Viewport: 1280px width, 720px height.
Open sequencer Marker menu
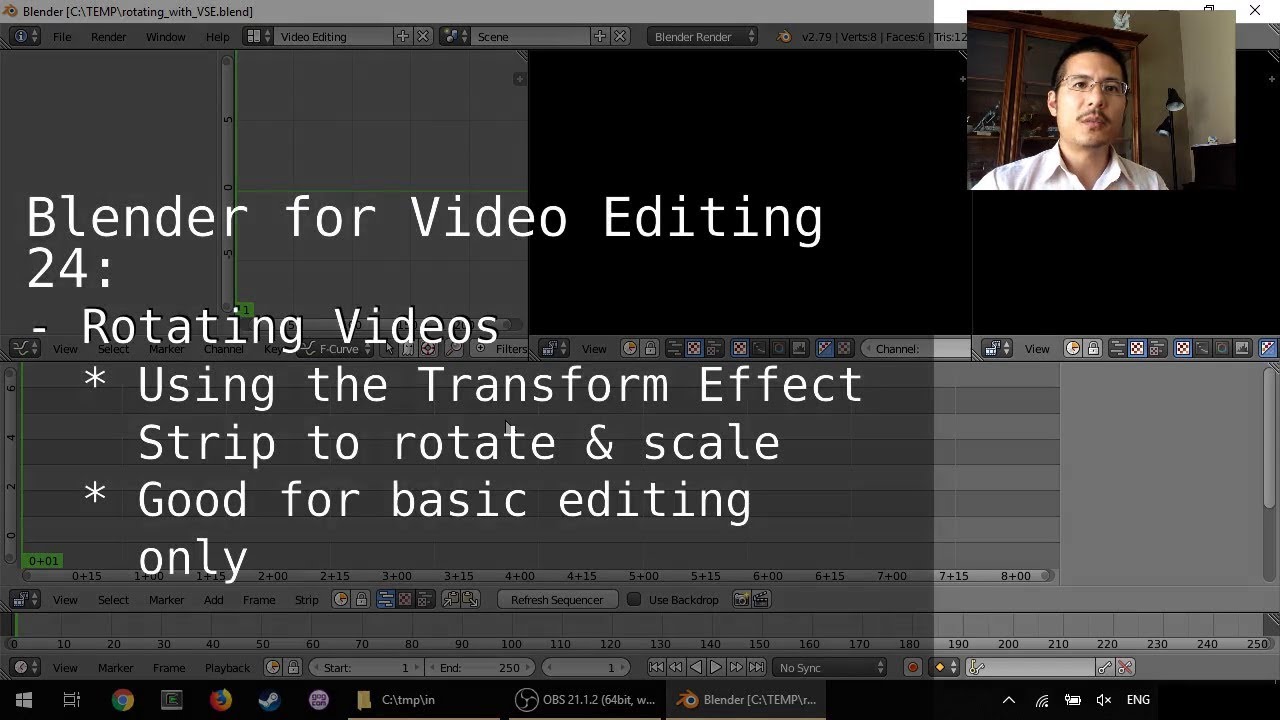[x=166, y=600]
